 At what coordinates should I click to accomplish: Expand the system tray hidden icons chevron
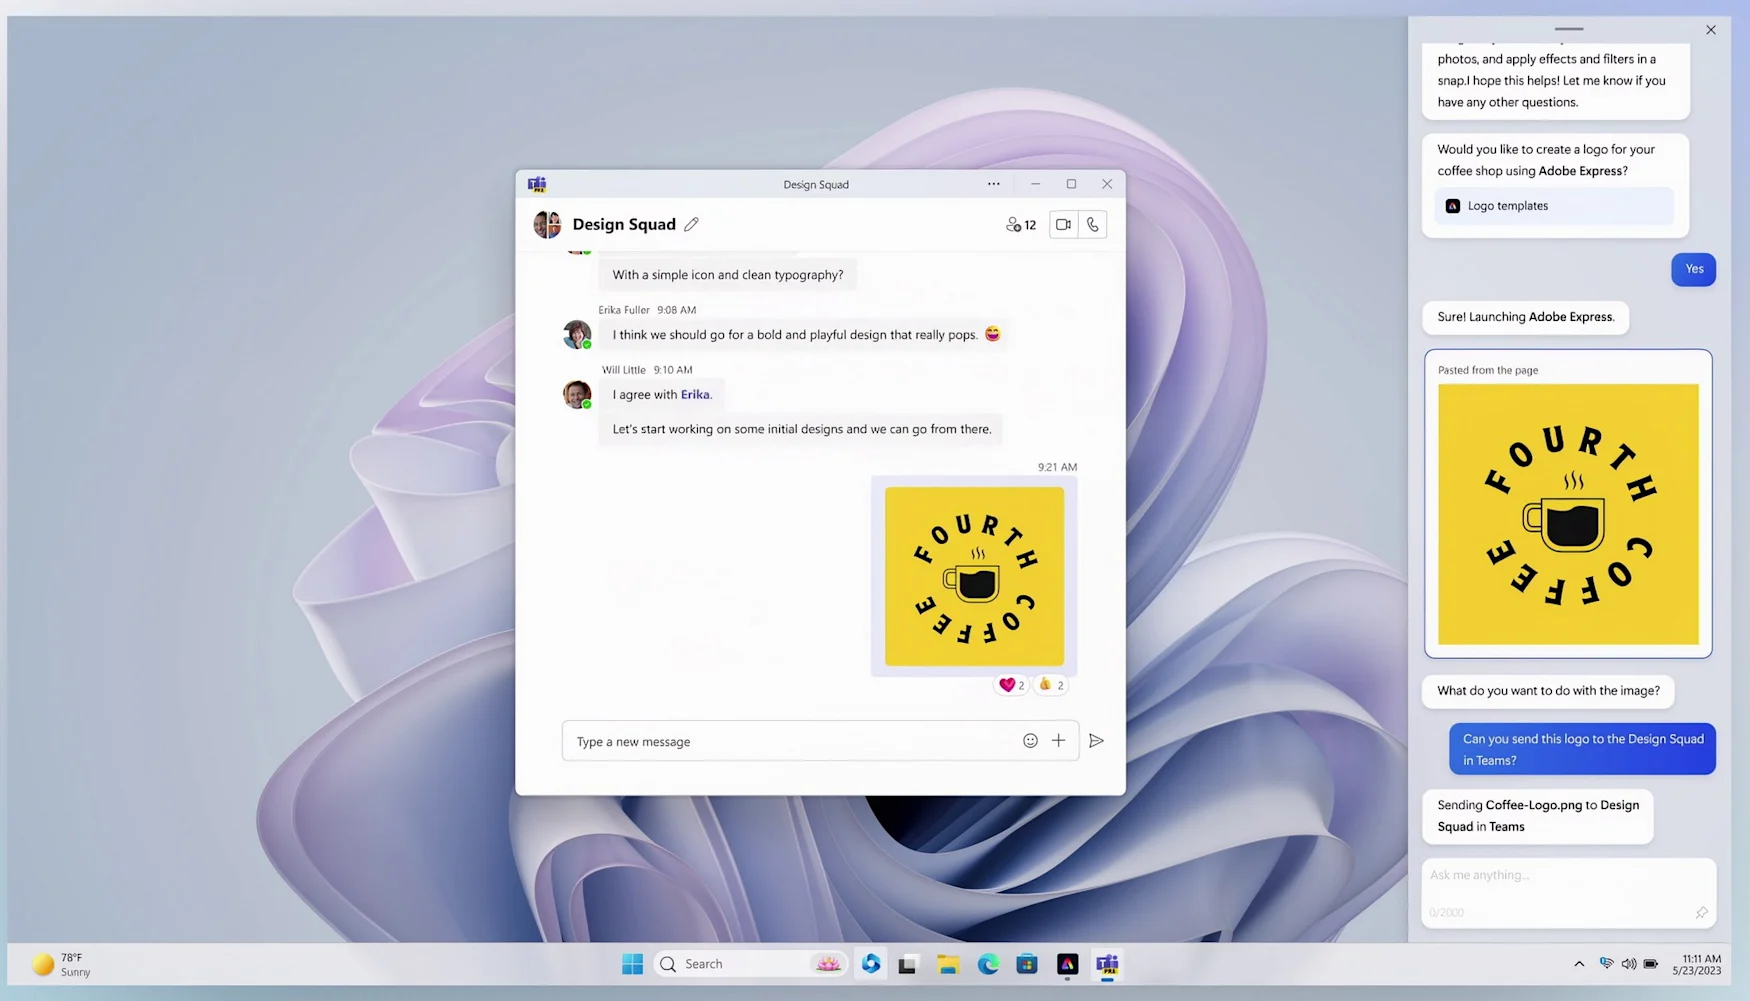[x=1579, y=964]
